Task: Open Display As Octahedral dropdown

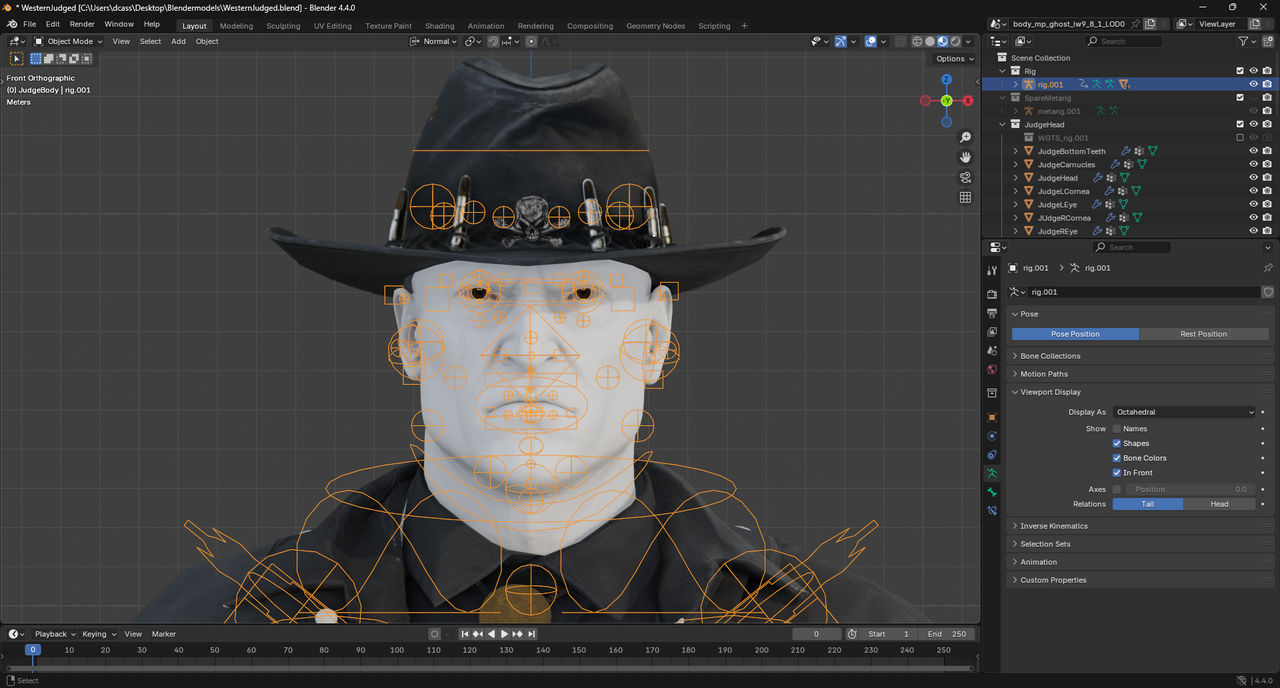Action: 1185,412
